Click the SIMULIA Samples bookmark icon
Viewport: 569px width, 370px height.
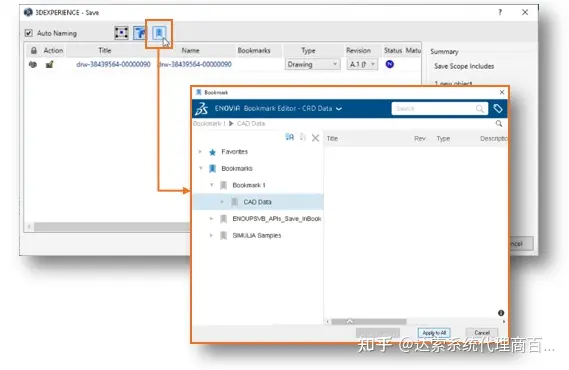[224, 235]
